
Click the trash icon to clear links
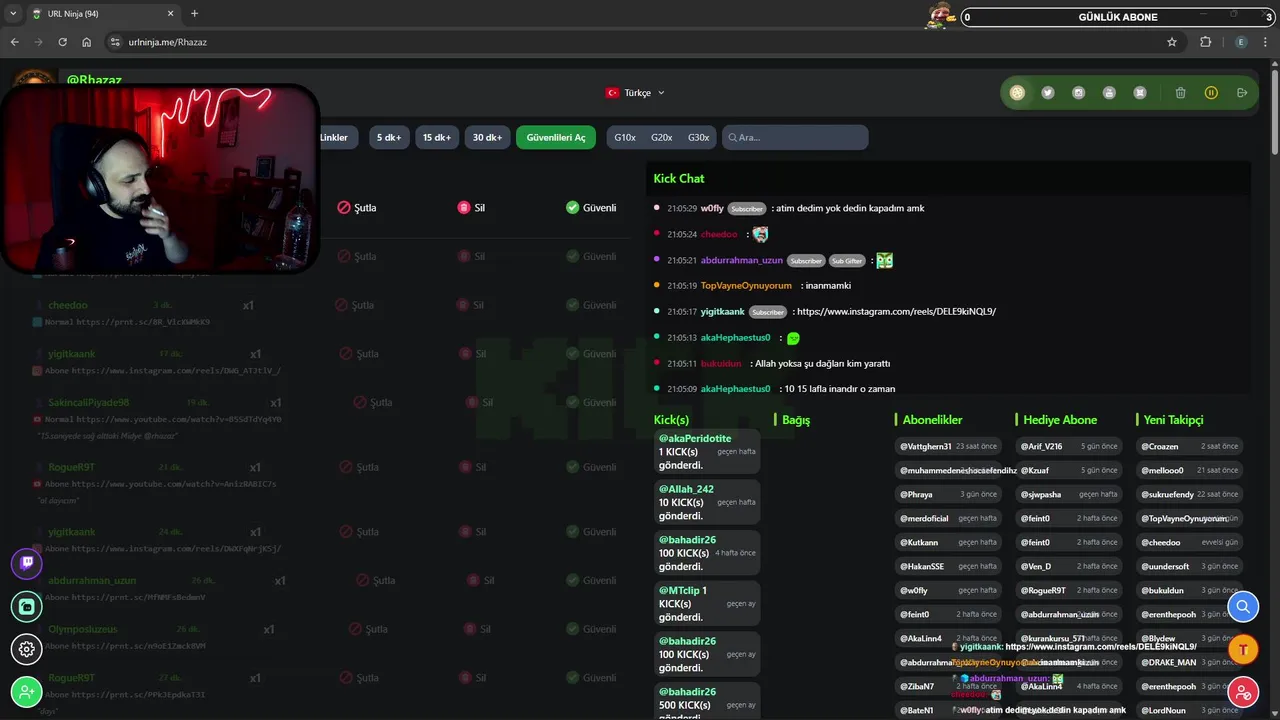[x=1180, y=93]
